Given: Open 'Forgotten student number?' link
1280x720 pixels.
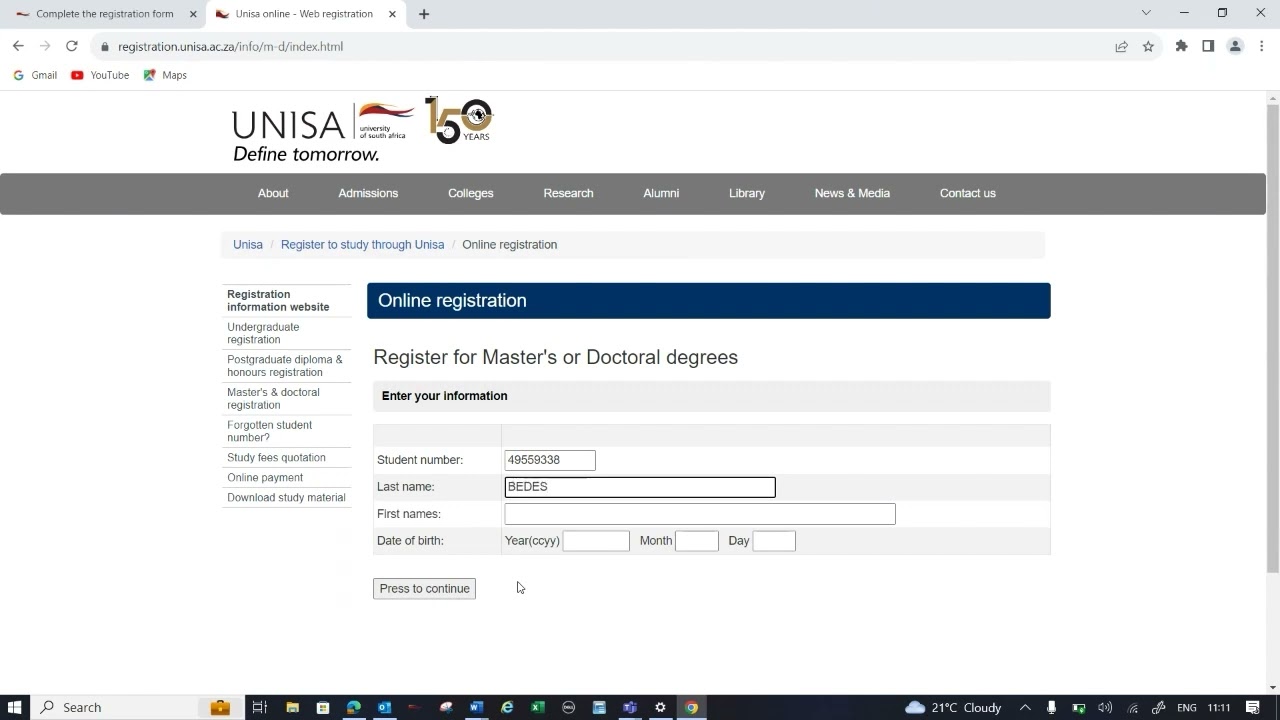Looking at the screenshot, I should (269, 431).
